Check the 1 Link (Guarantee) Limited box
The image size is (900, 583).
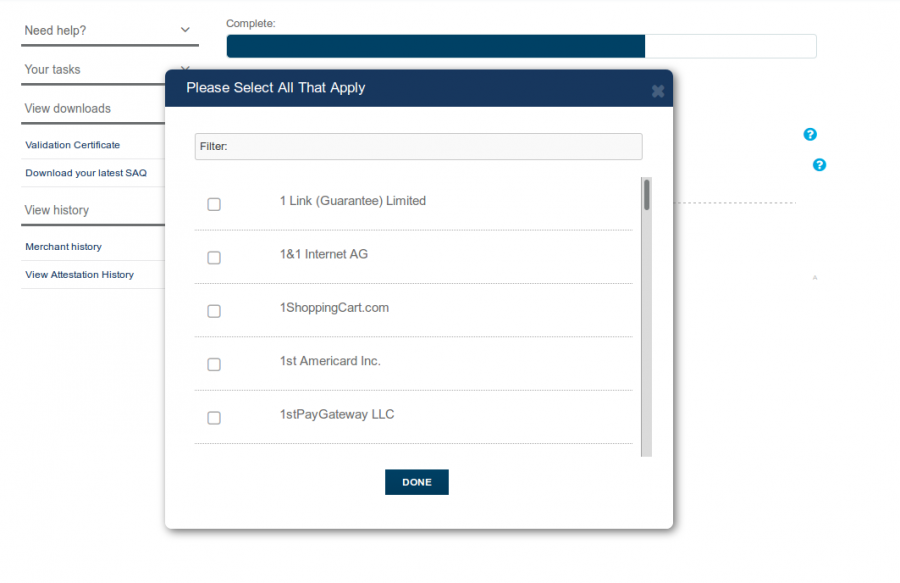tap(214, 204)
